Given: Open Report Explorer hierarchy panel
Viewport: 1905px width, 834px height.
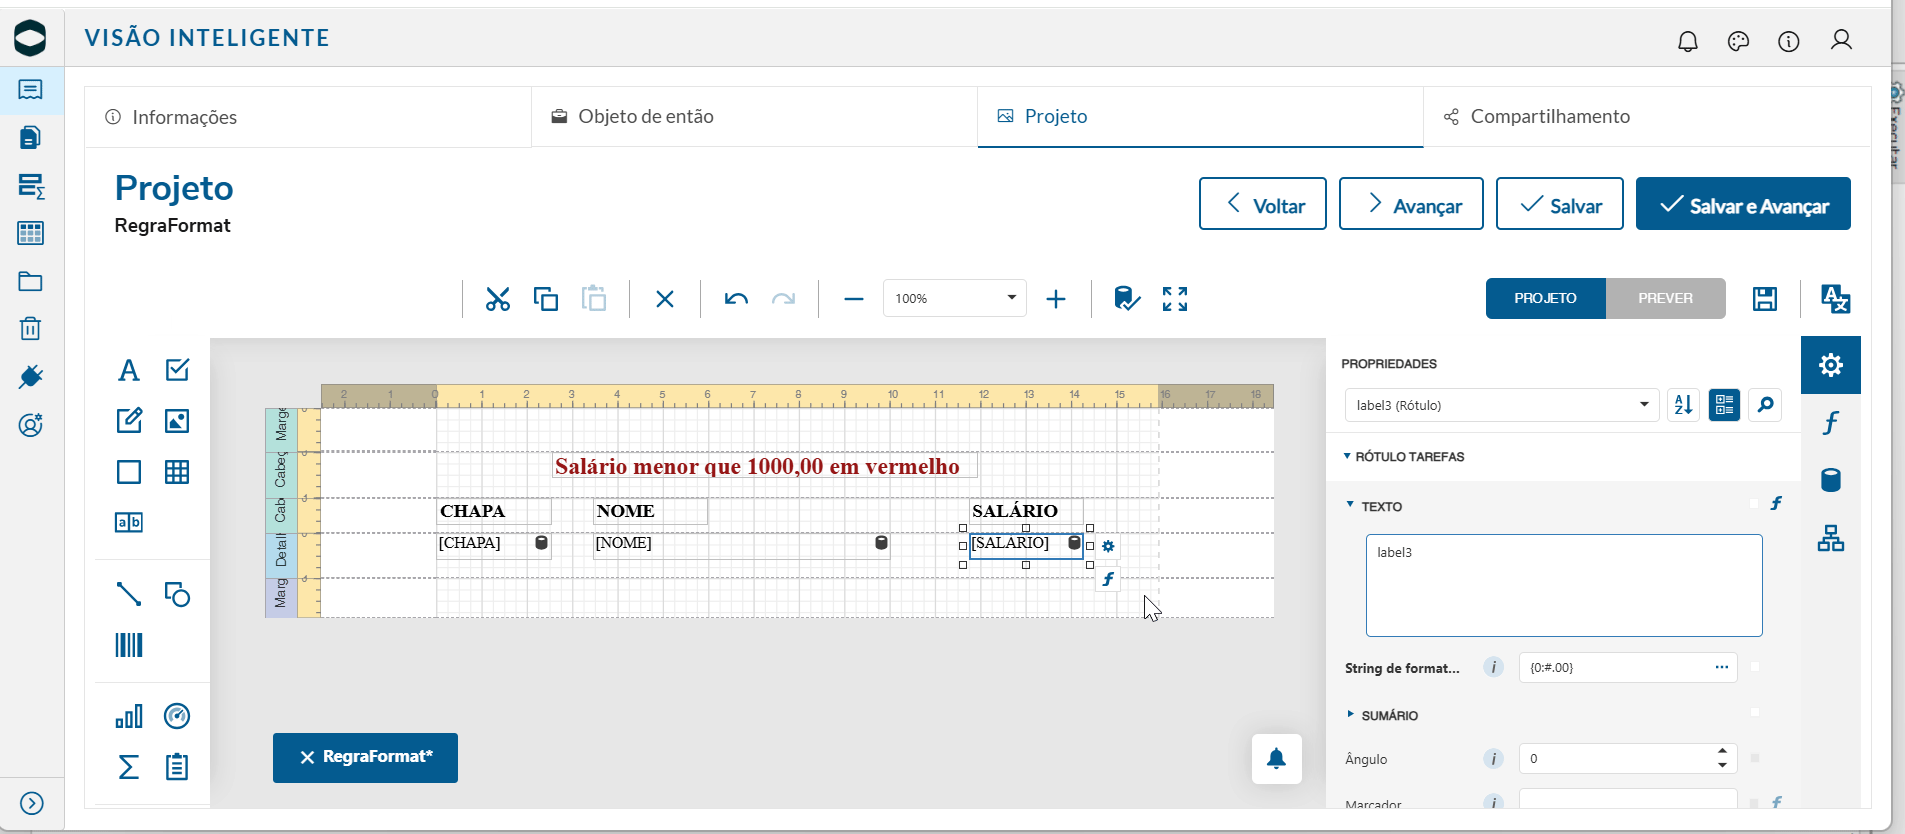Looking at the screenshot, I should click(1831, 538).
